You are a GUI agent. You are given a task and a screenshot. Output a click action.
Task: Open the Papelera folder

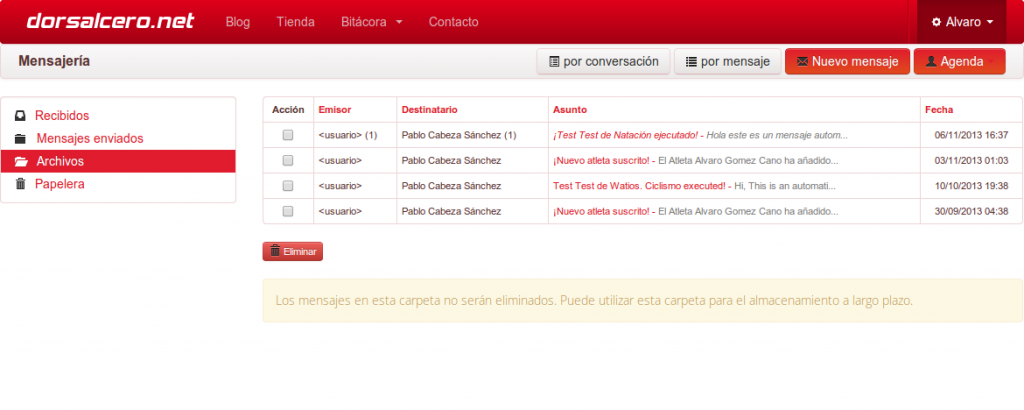tap(59, 184)
